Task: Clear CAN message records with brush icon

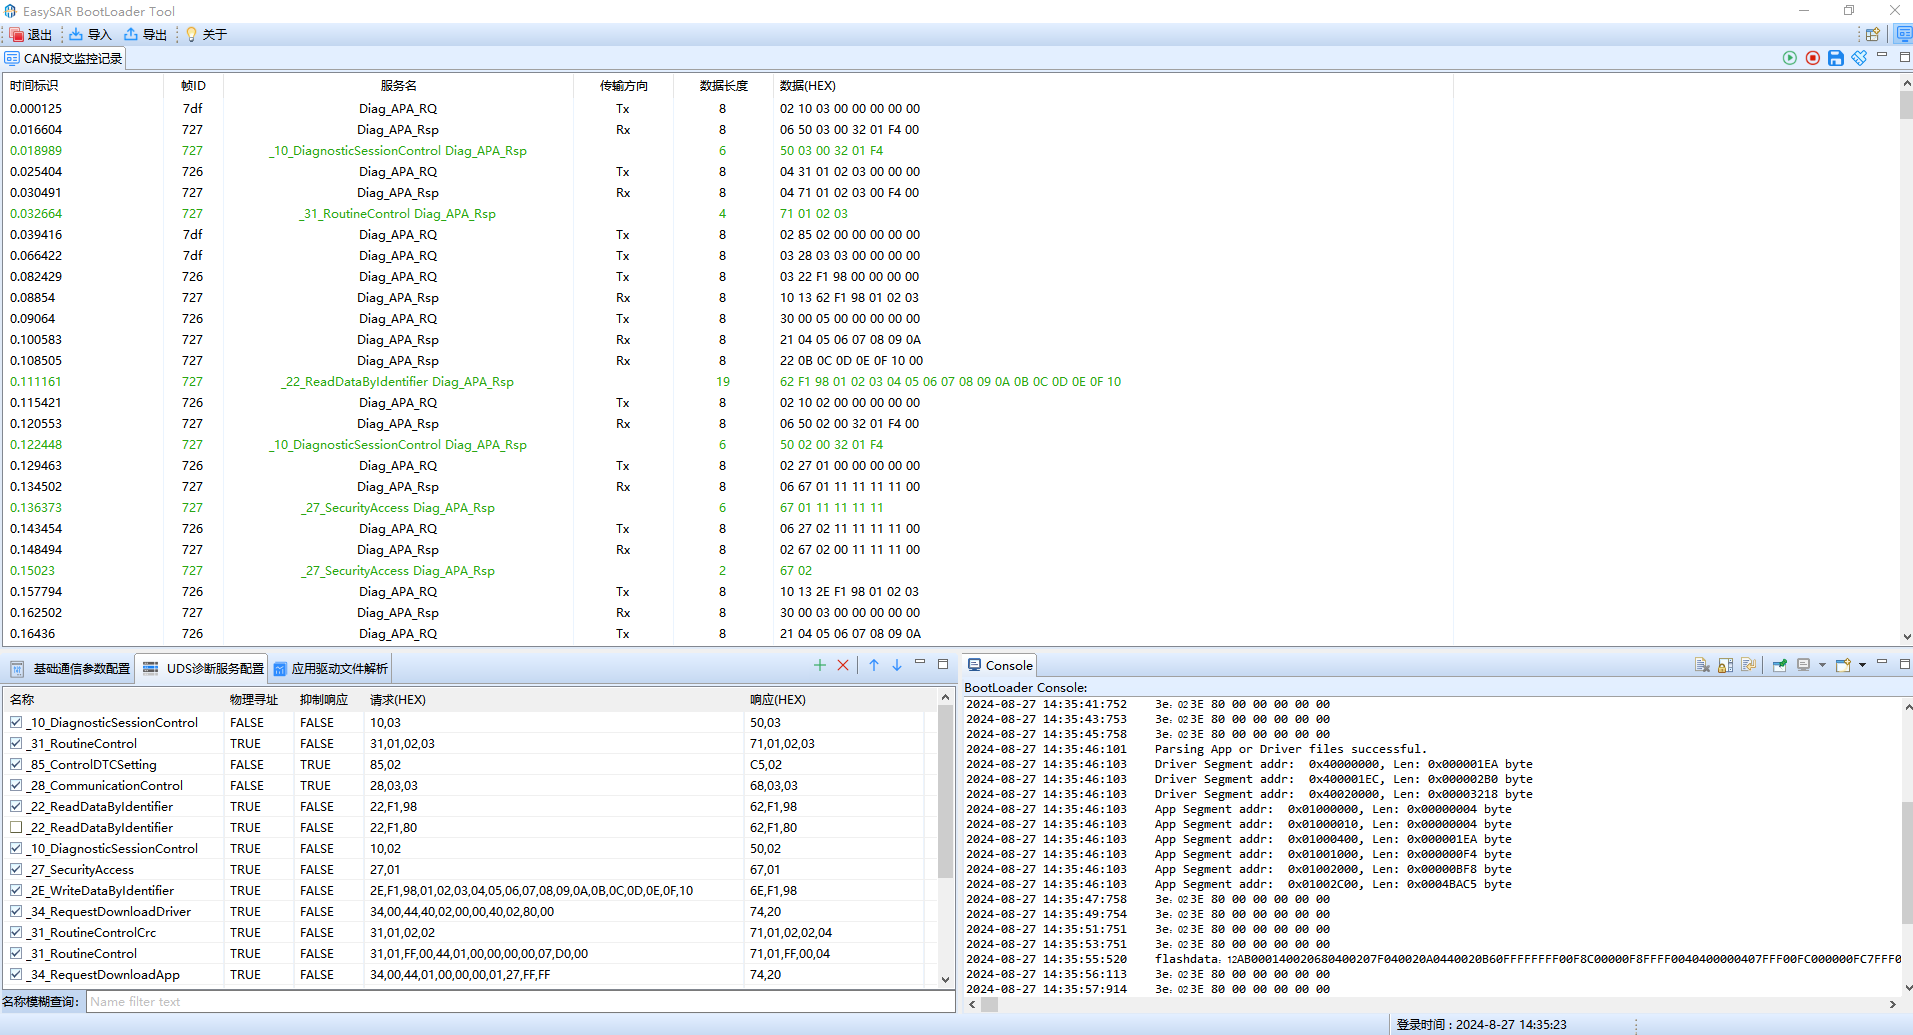Action: 1859,58
